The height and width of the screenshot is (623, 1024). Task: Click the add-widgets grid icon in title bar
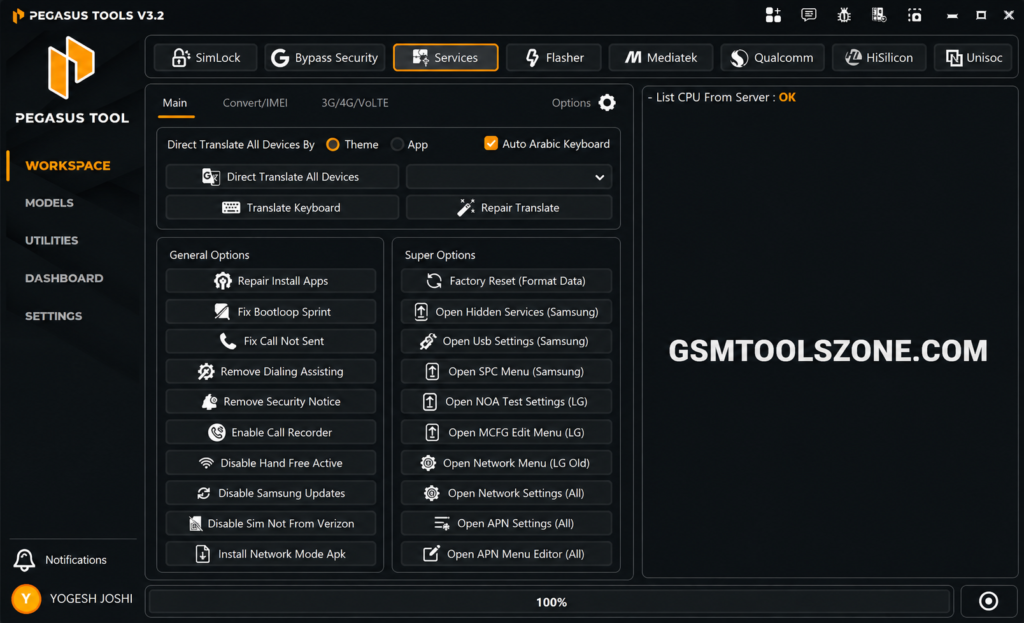pyautogui.click(x=773, y=15)
